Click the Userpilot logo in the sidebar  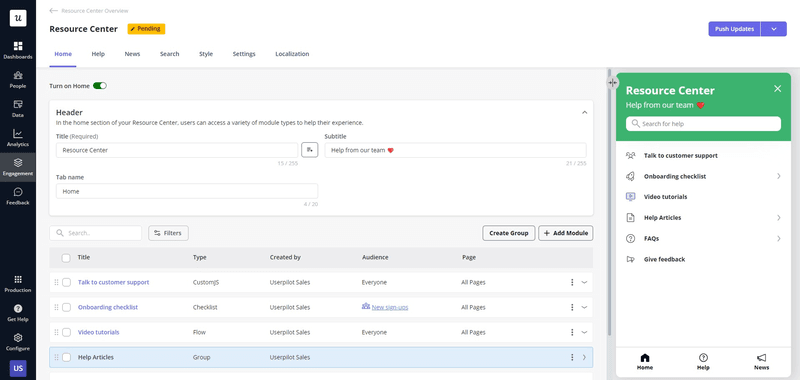click(x=18, y=17)
